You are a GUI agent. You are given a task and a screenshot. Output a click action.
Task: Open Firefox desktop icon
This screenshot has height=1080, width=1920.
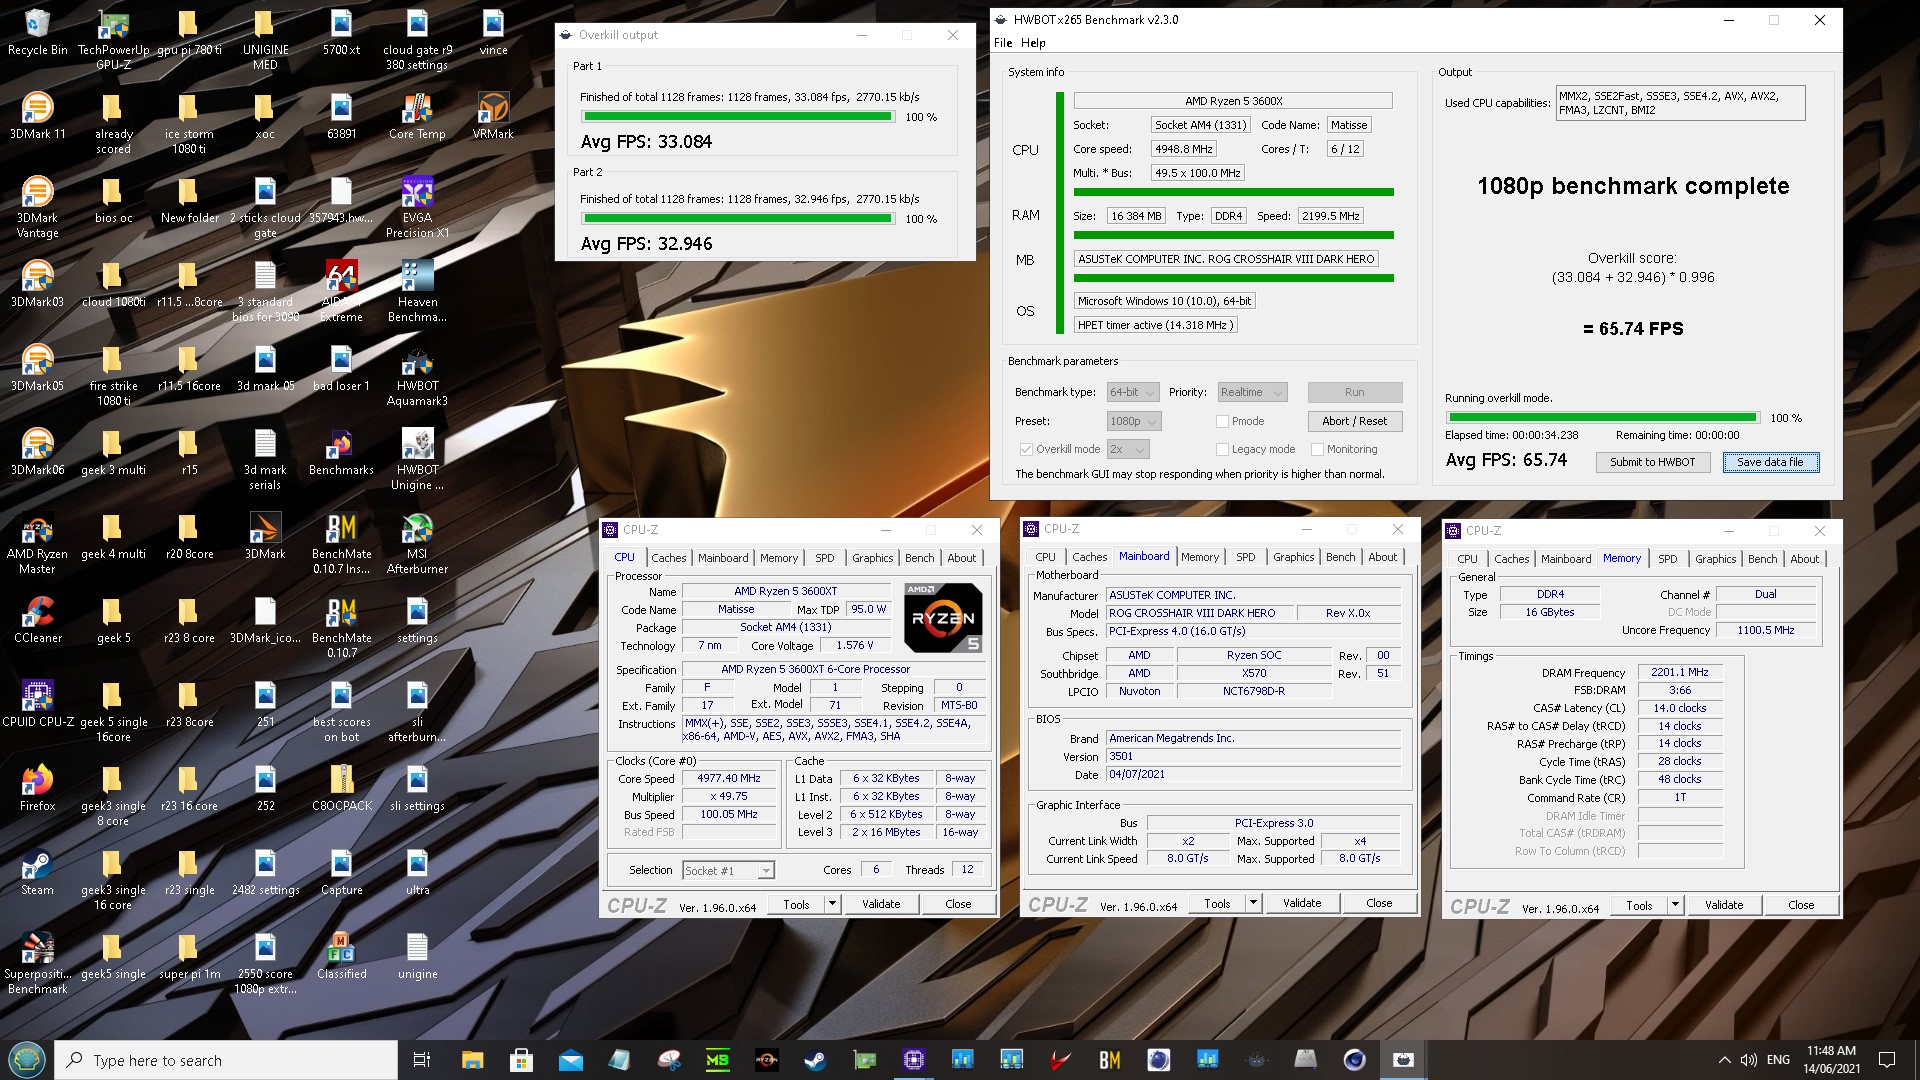click(37, 788)
